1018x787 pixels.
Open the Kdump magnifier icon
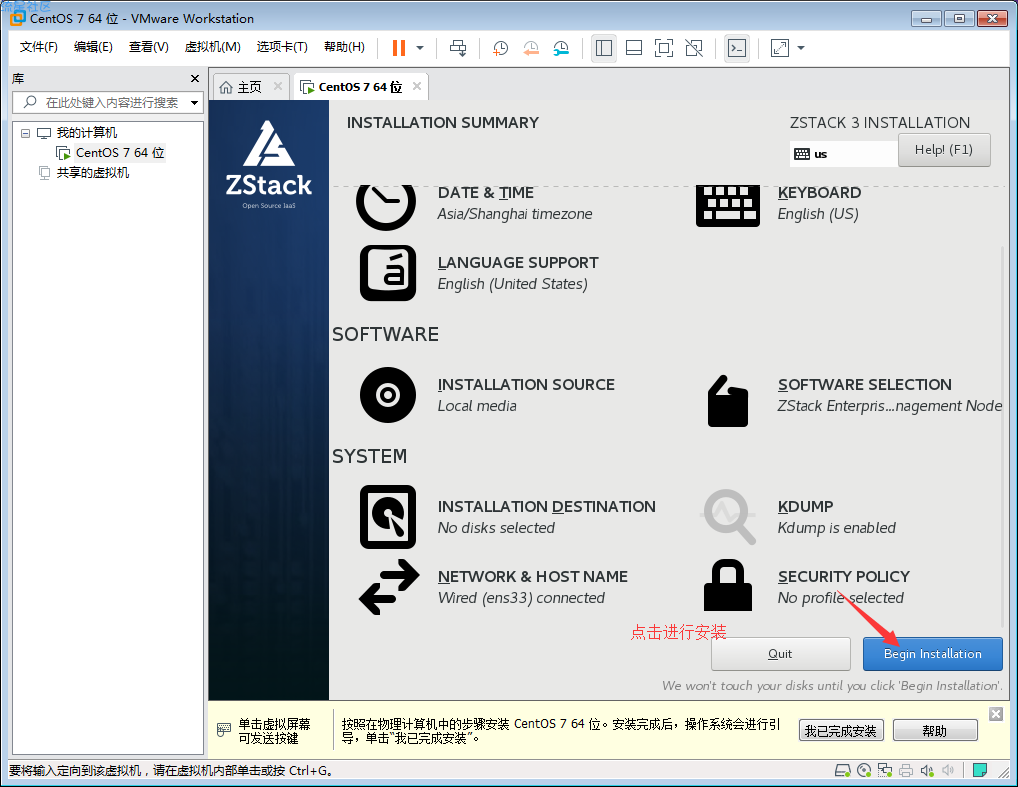pyautogui.click(x=729, y=517)
